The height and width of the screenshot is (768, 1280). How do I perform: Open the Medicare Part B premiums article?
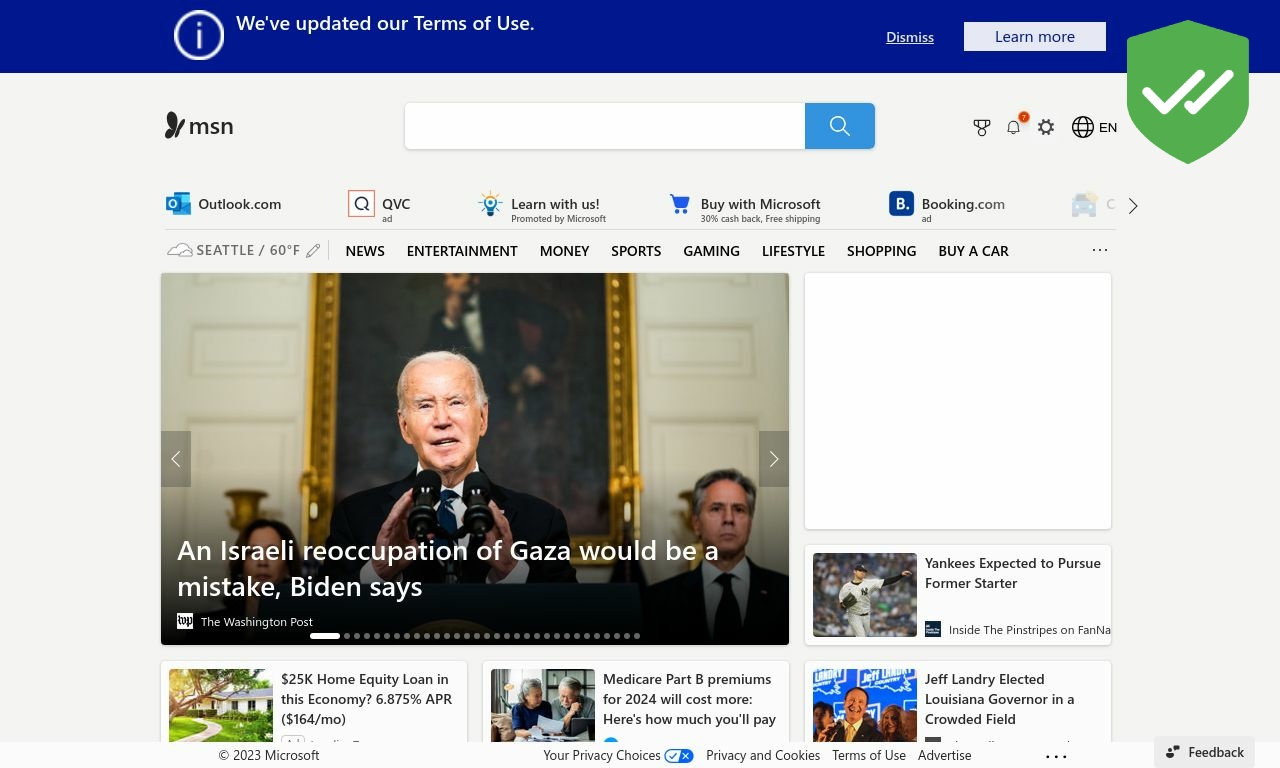(690, 699)
